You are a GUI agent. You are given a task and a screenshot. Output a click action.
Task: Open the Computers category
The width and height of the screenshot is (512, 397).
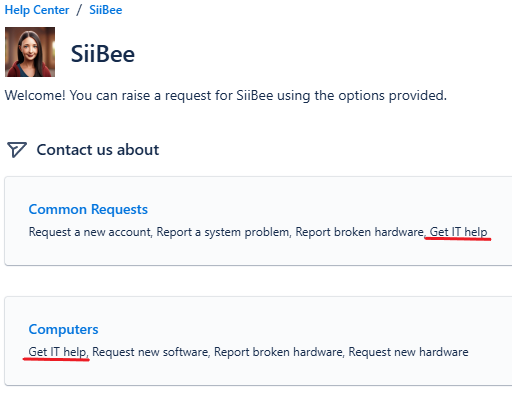tap(63, 329)
